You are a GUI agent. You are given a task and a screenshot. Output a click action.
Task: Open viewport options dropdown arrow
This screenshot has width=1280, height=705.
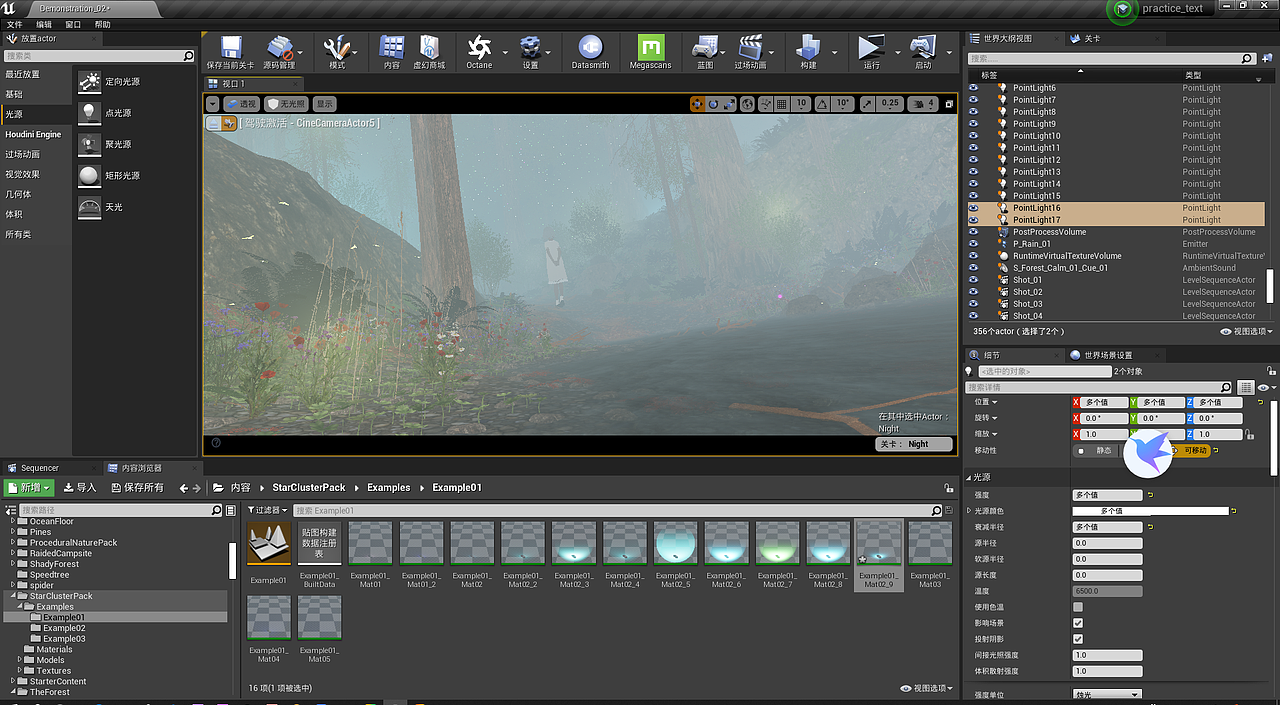[x=212, y=104]
